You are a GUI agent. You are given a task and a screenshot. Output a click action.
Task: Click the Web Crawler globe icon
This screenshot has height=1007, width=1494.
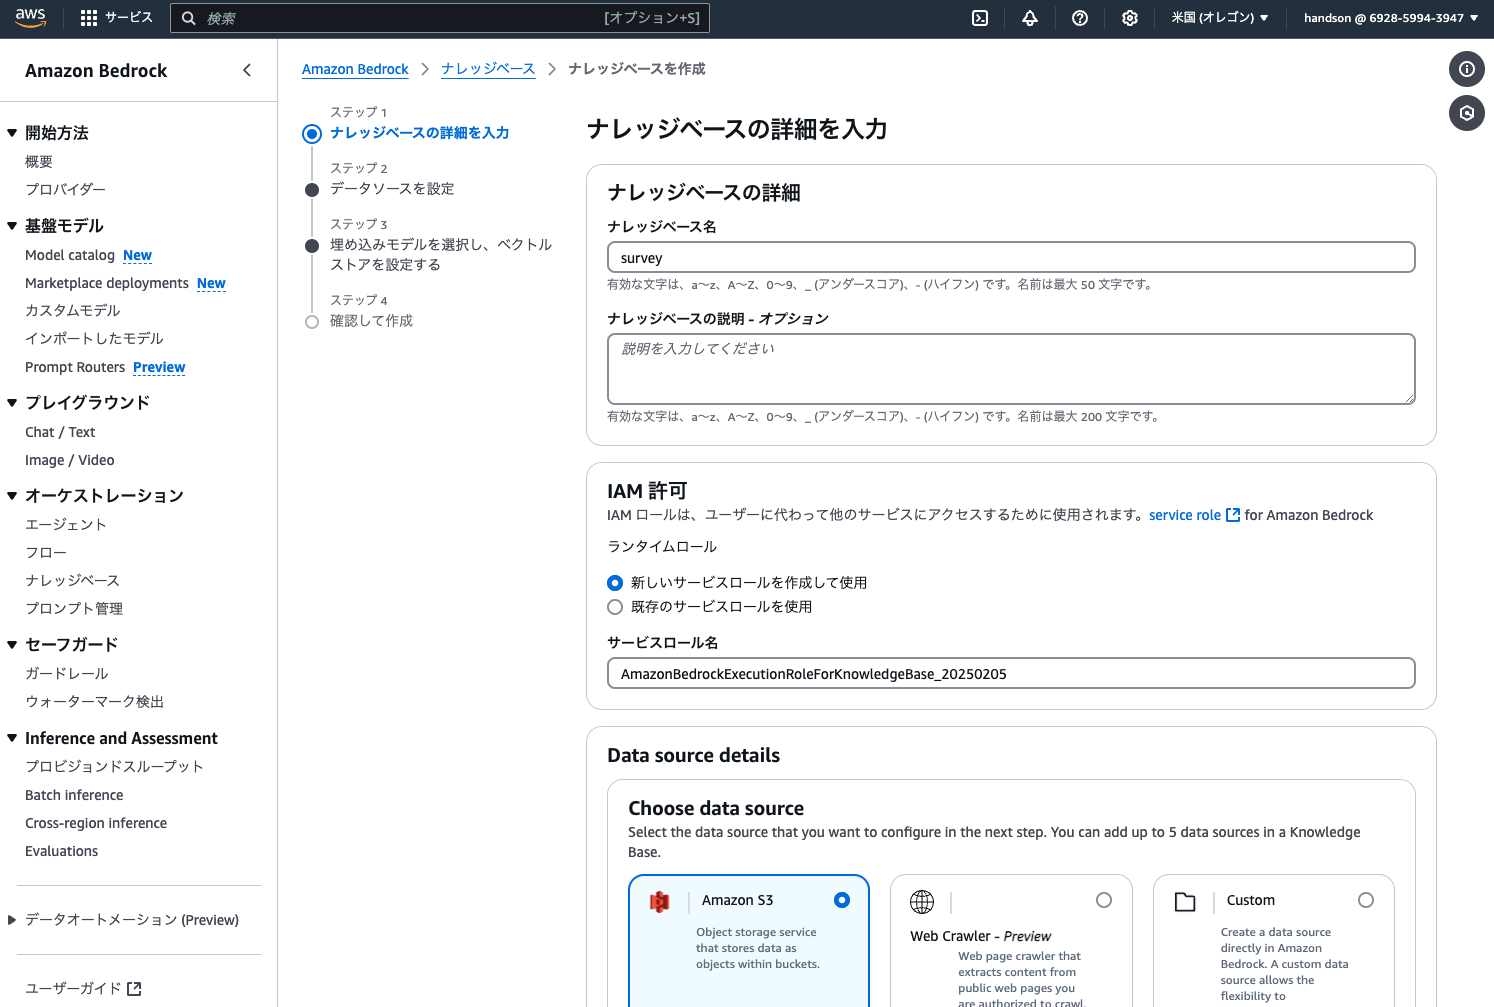(x=921, y=901)
